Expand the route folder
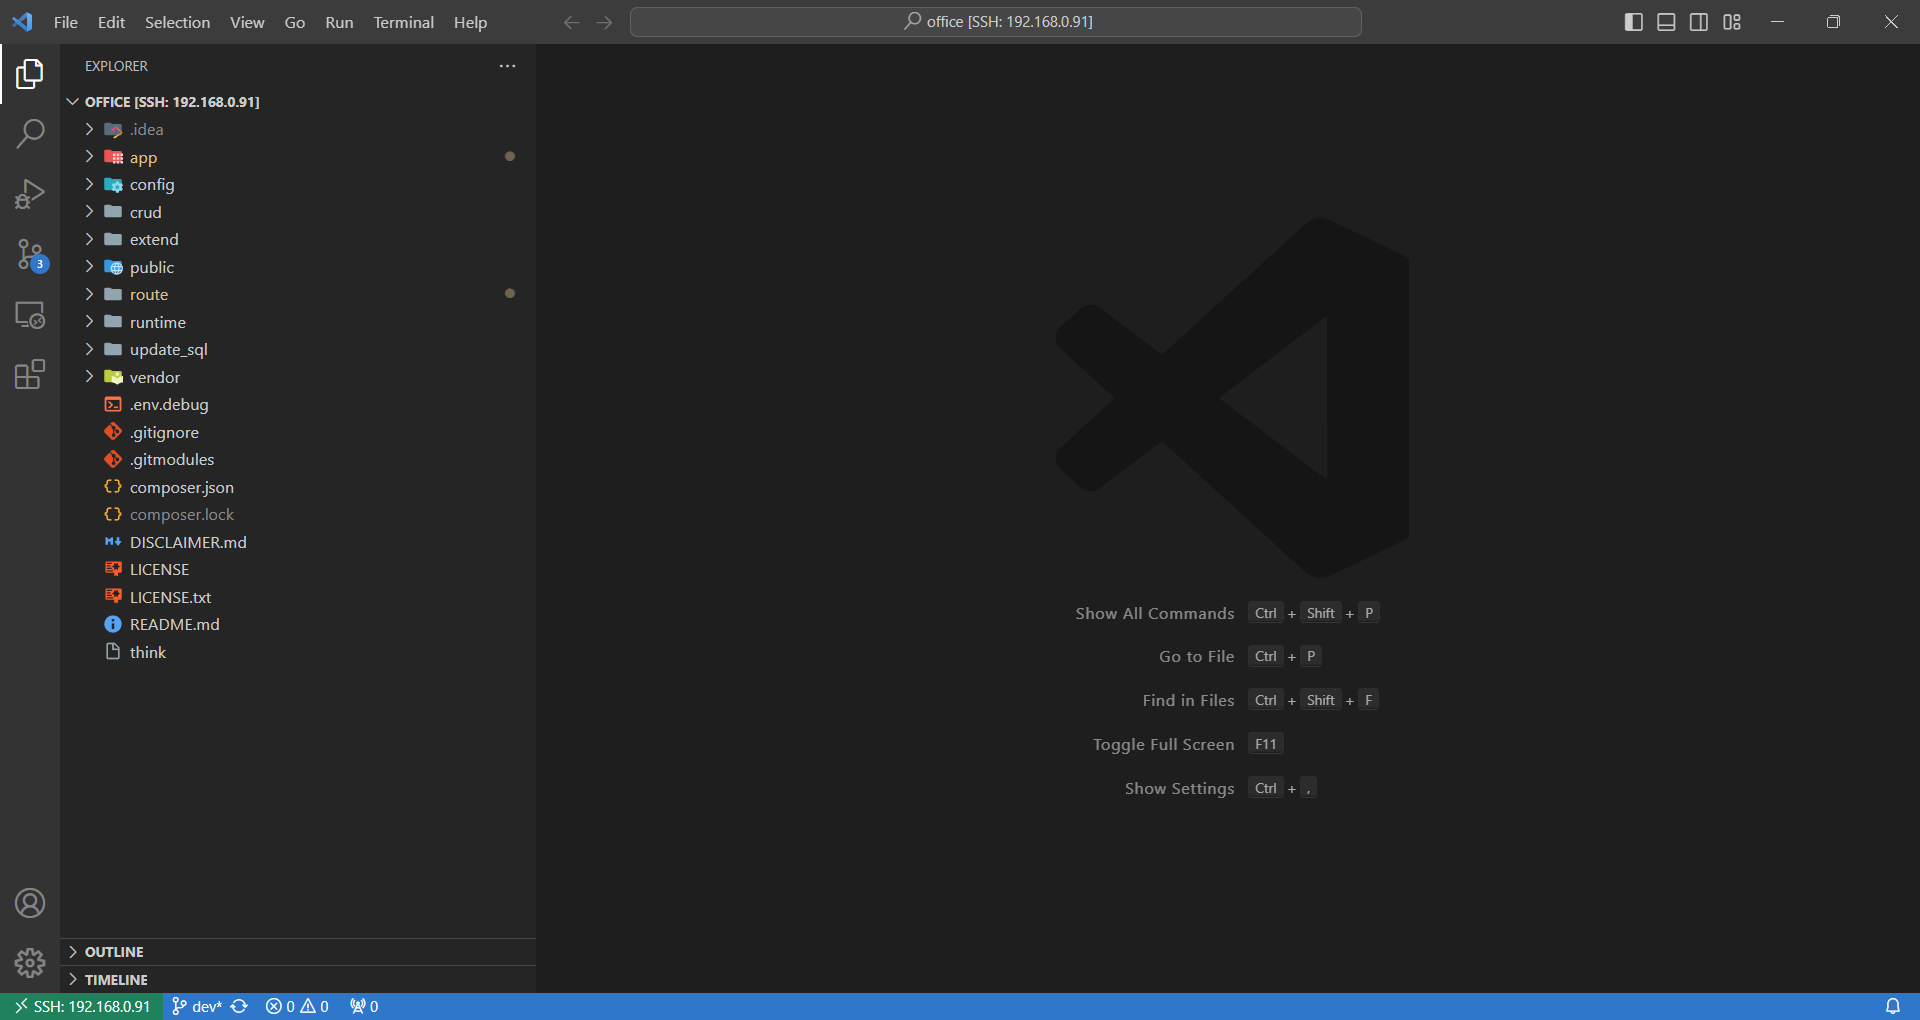The width and height of the screenshot is (1920, 1020). (x=298, y=295)
